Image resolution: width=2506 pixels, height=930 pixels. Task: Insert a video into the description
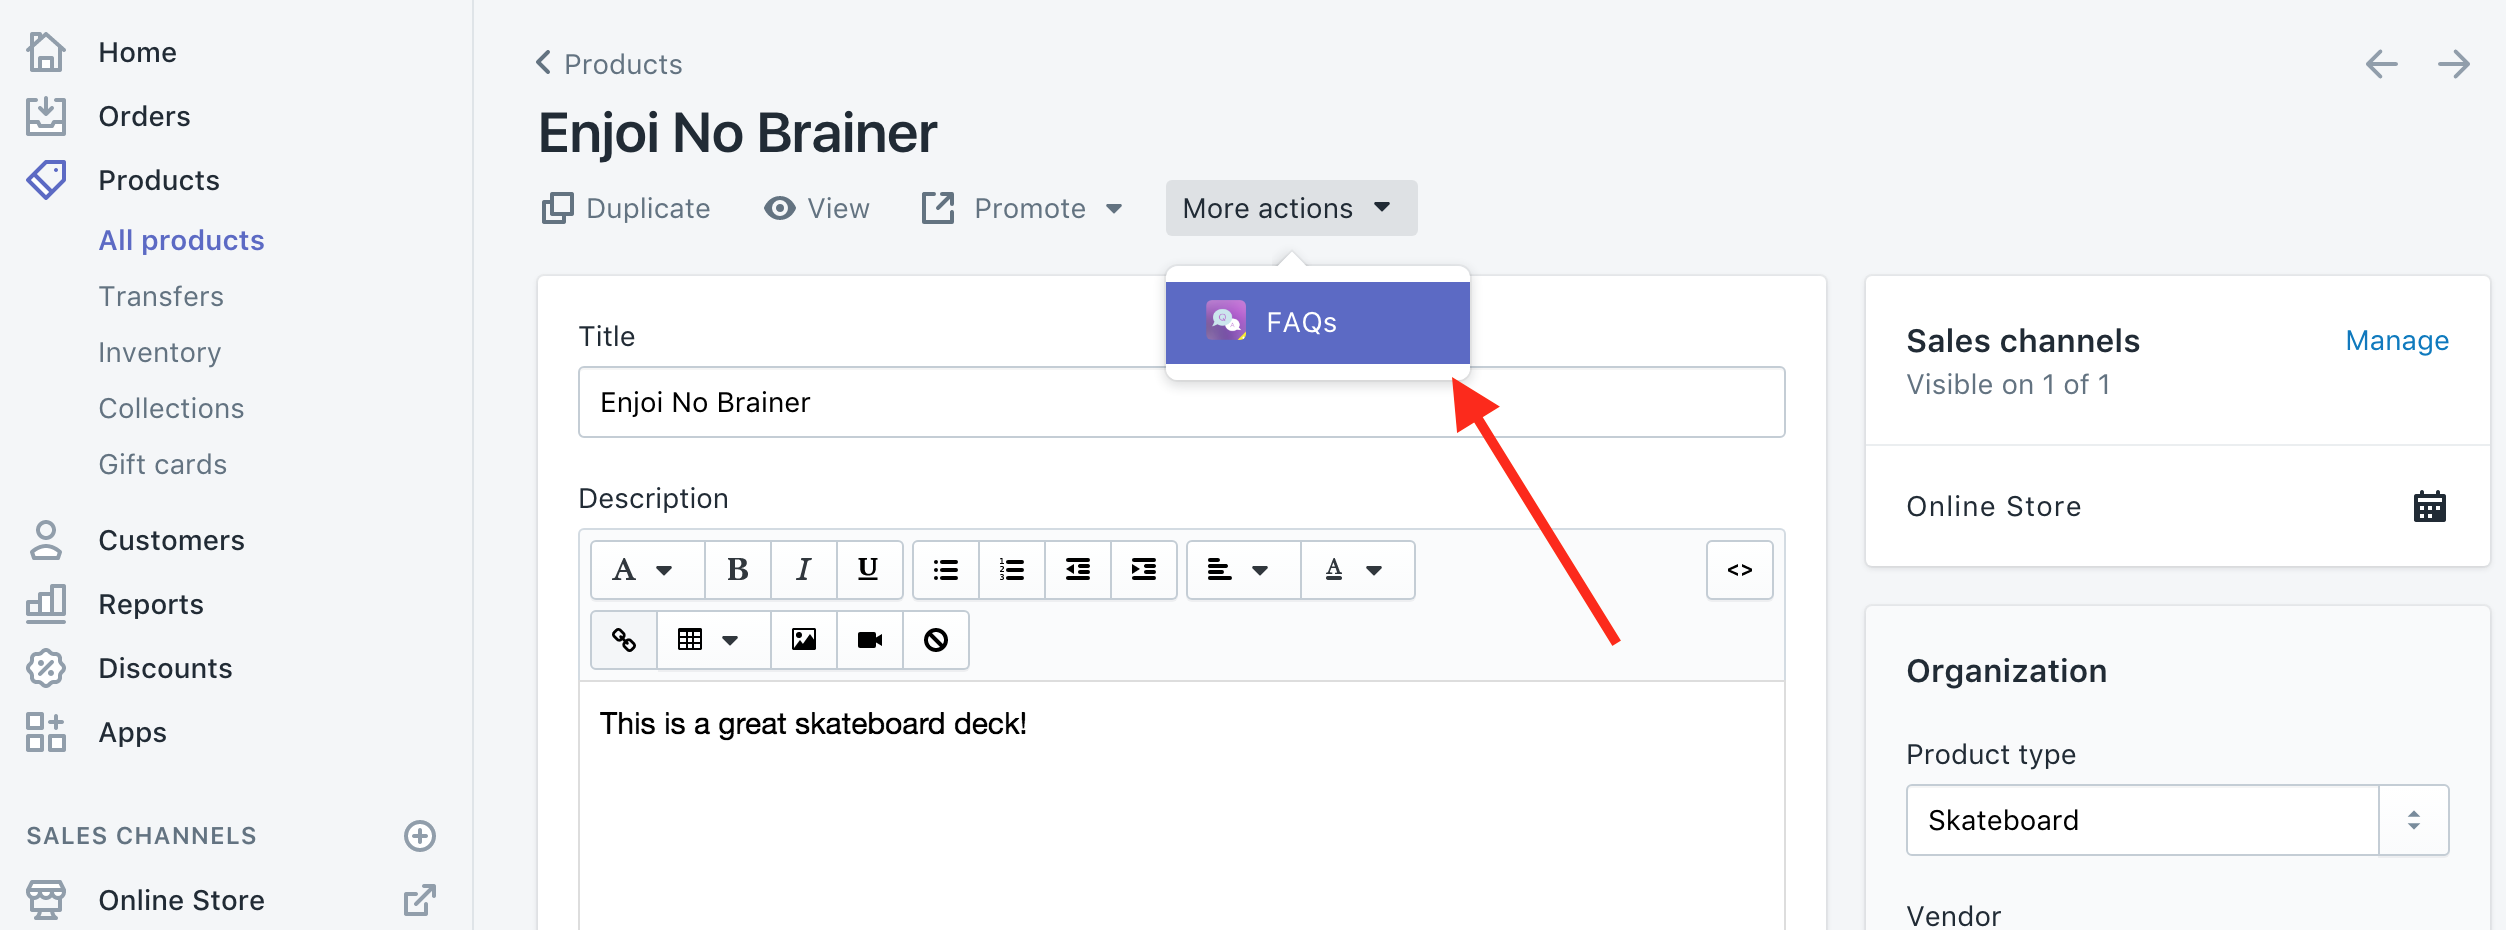coord(868,640)
